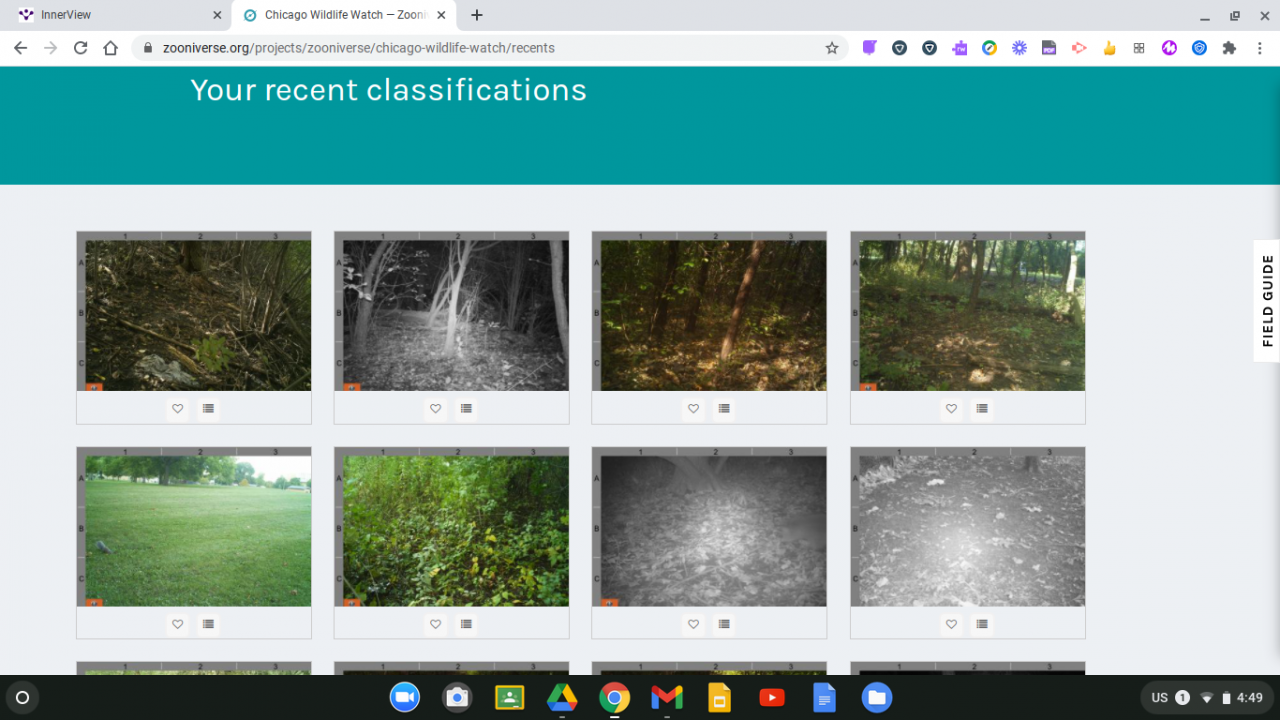1280x720 pixels.
Task: Open the Extensions puzzle-piece menu
Action: [1229, 48]
